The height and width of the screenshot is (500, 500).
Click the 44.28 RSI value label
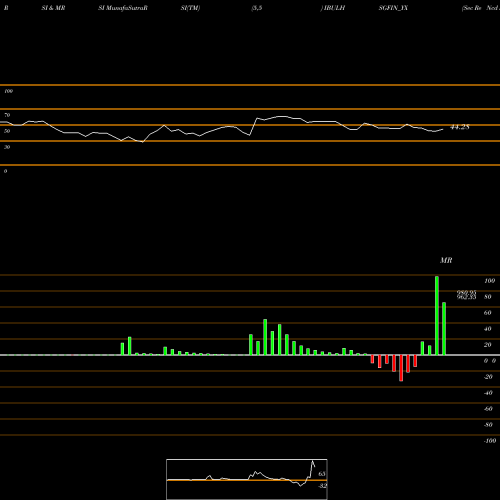click(x=460, y=127)
